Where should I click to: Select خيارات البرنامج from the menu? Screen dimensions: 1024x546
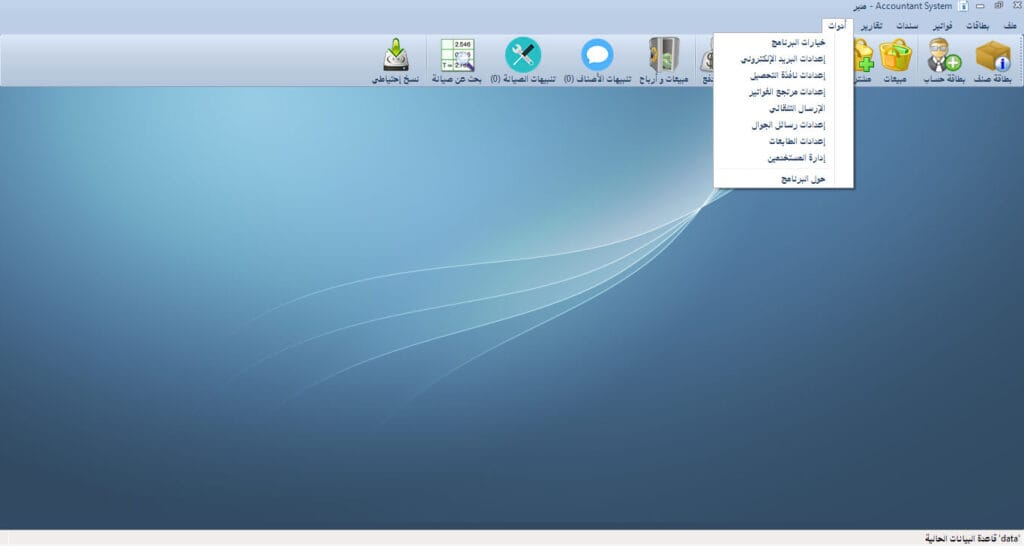tap(798, 43)
